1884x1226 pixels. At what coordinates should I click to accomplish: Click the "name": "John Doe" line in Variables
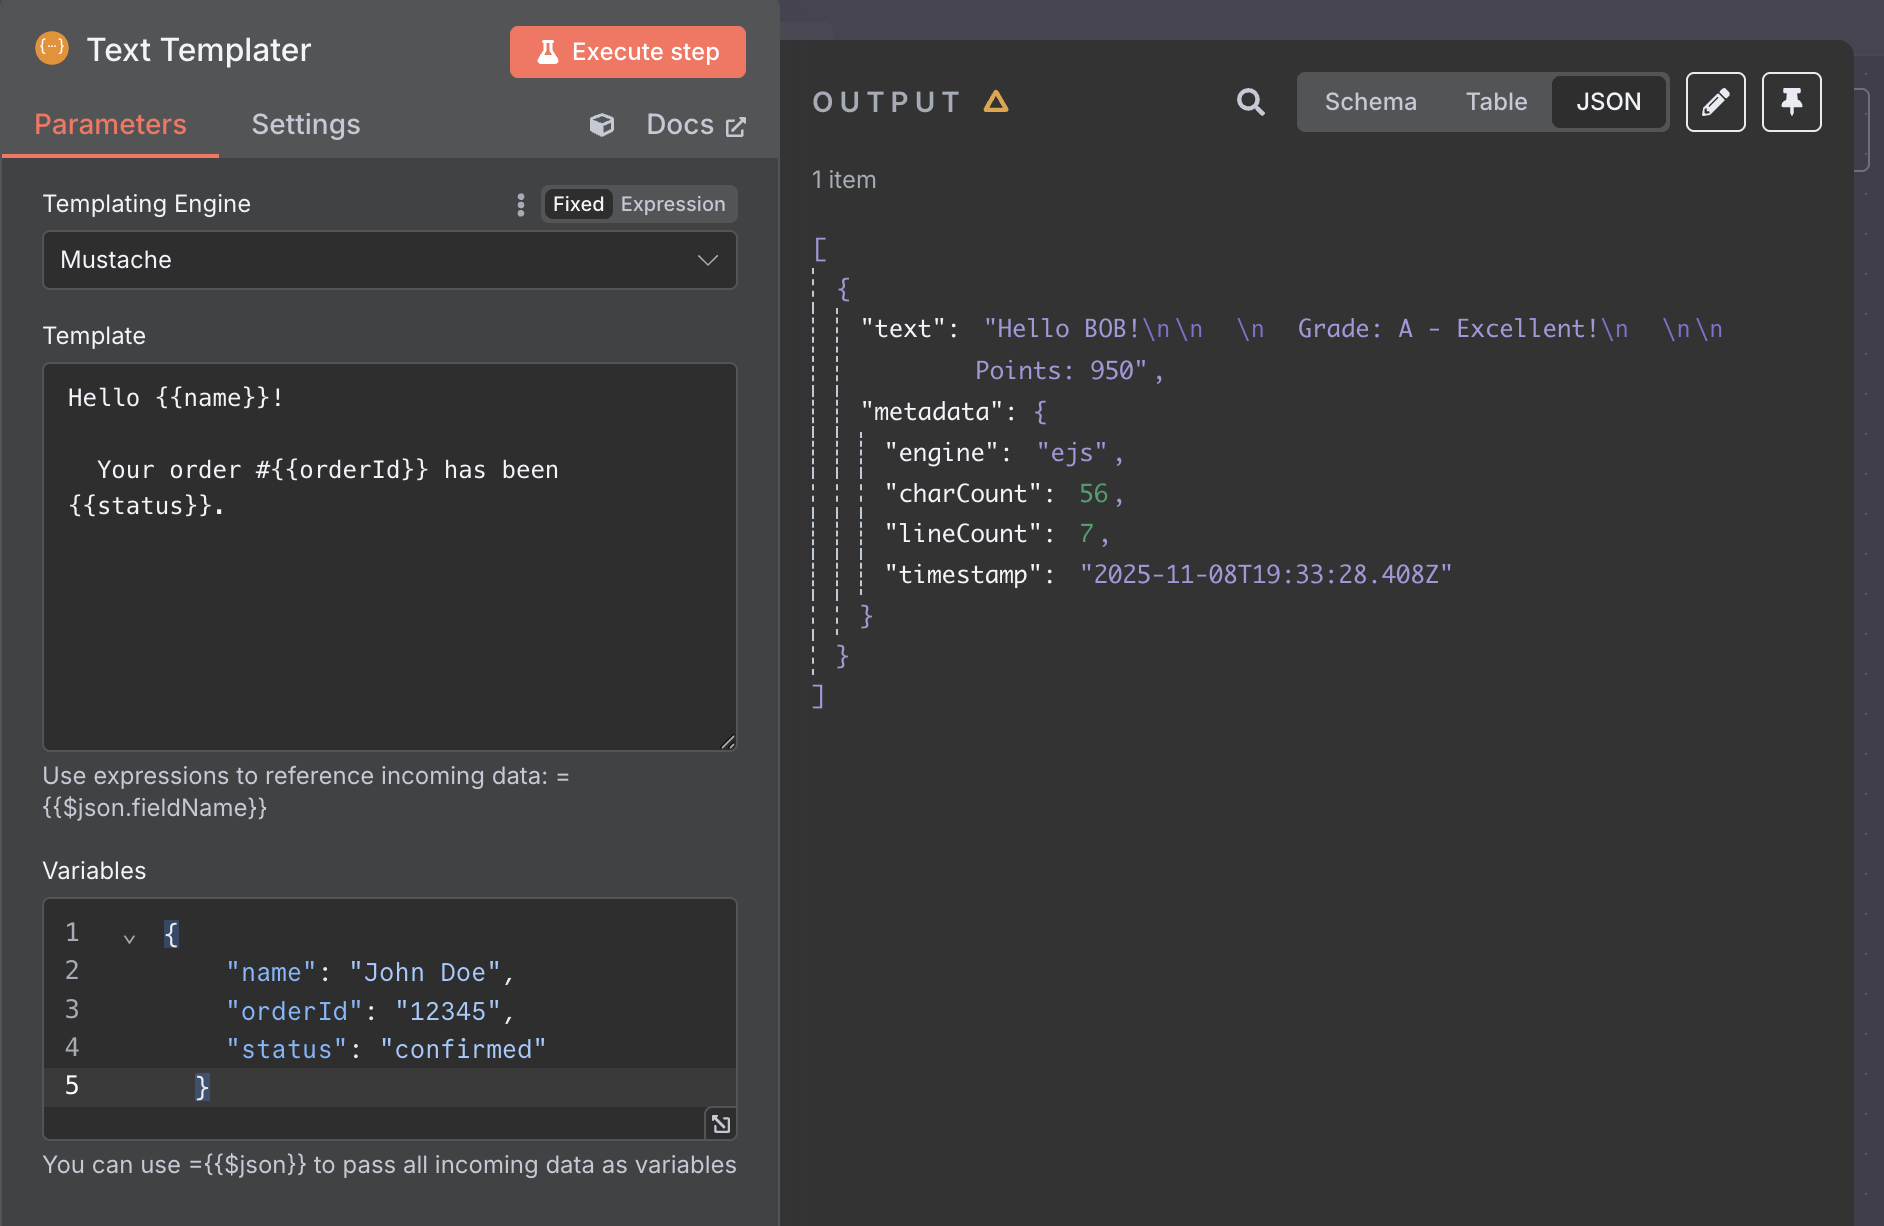tap(370, 972)
